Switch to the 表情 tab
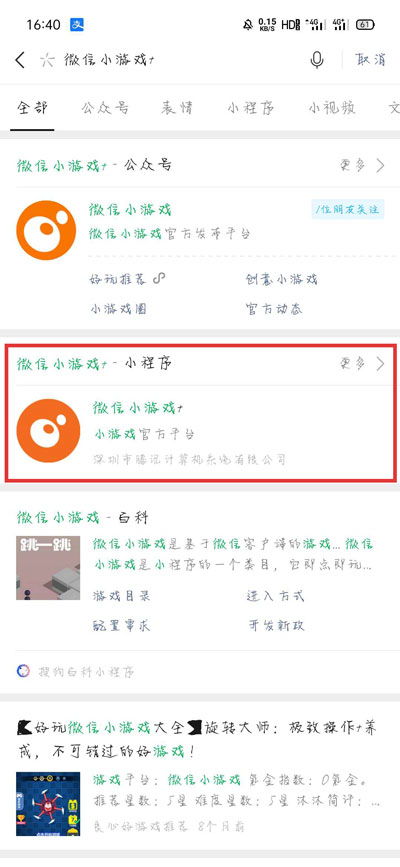400x867 pixels. (177, 107)
